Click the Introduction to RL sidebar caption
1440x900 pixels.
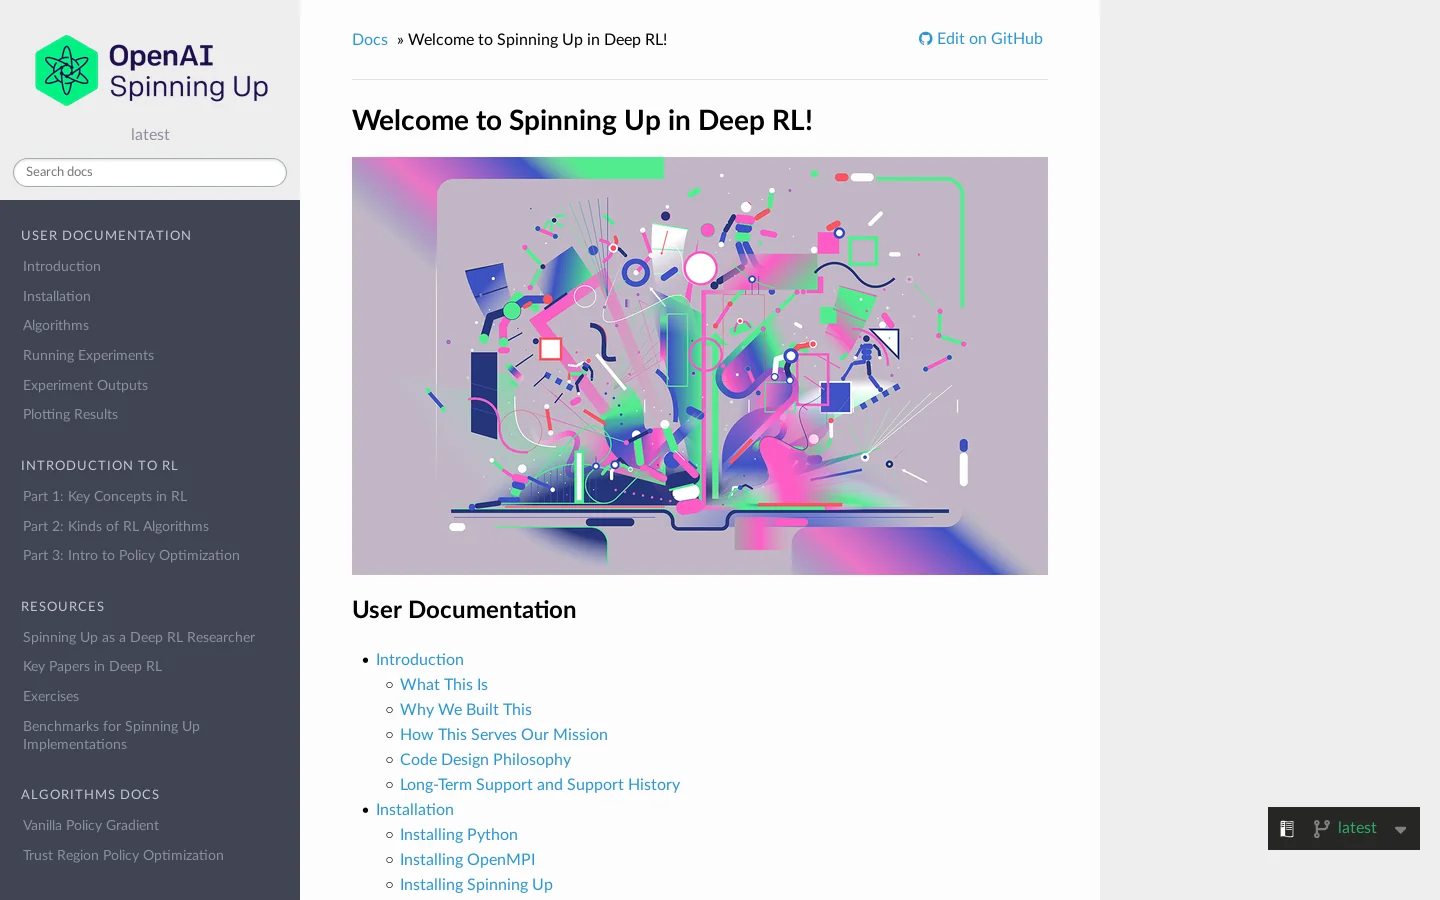click(99, 466)
